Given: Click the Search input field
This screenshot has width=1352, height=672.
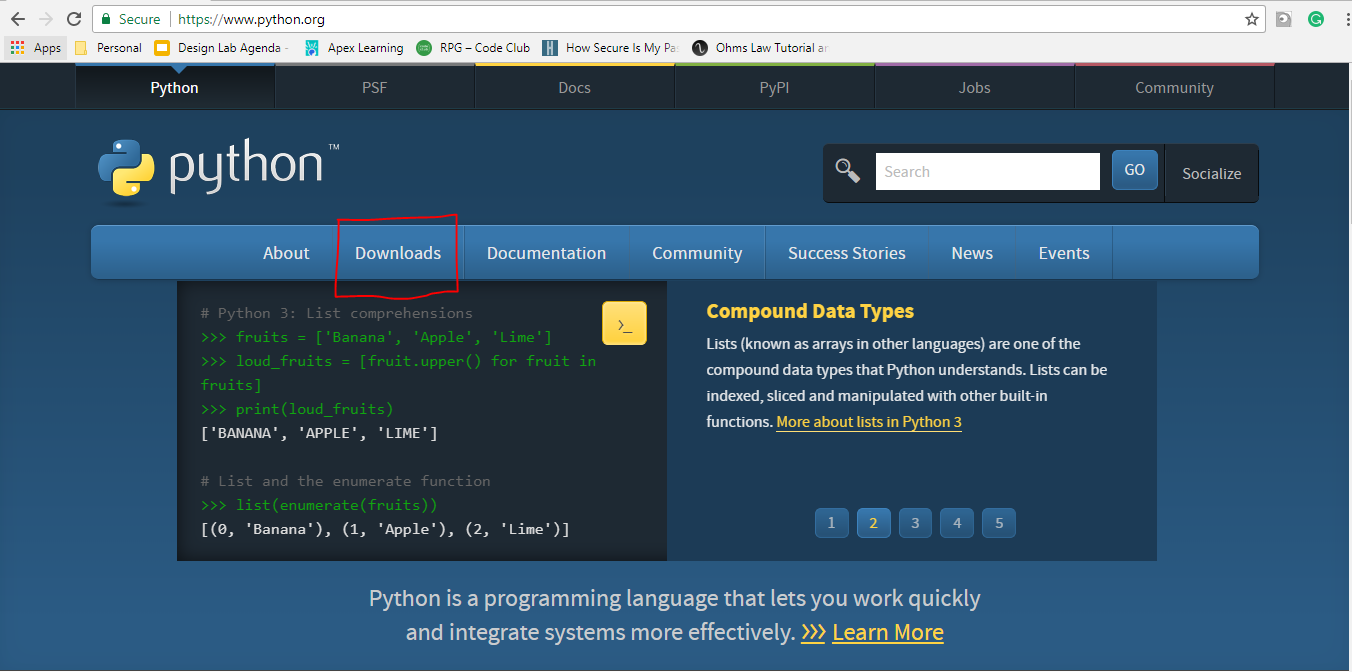Looking at the screenshot, I should click(988, 171).
